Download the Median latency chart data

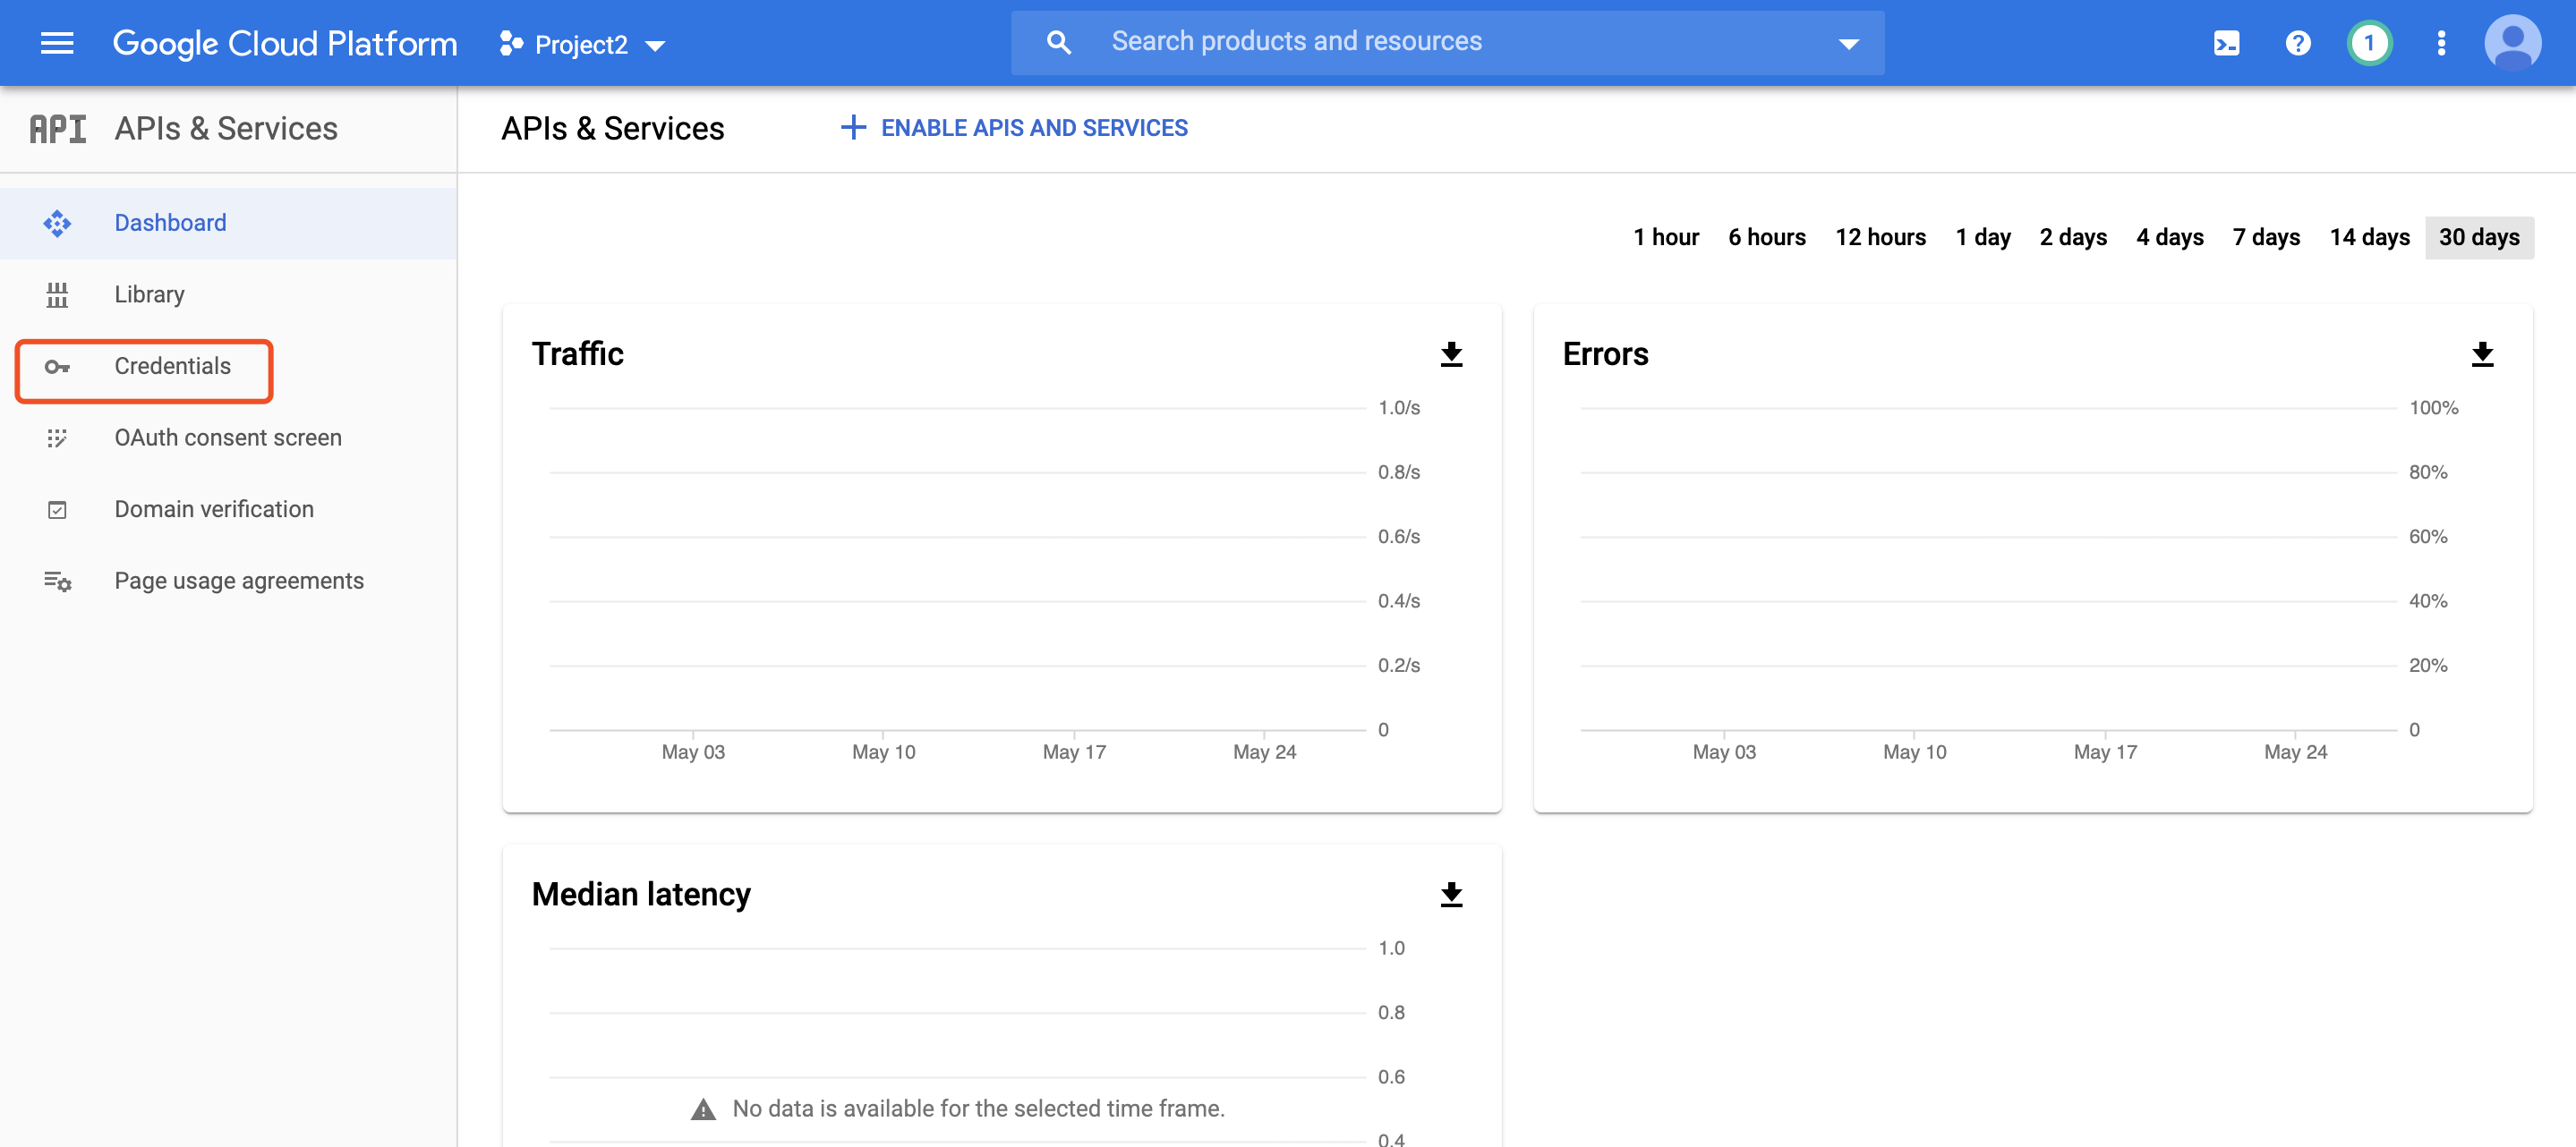pyautogui.click(x=1451, y=895)
